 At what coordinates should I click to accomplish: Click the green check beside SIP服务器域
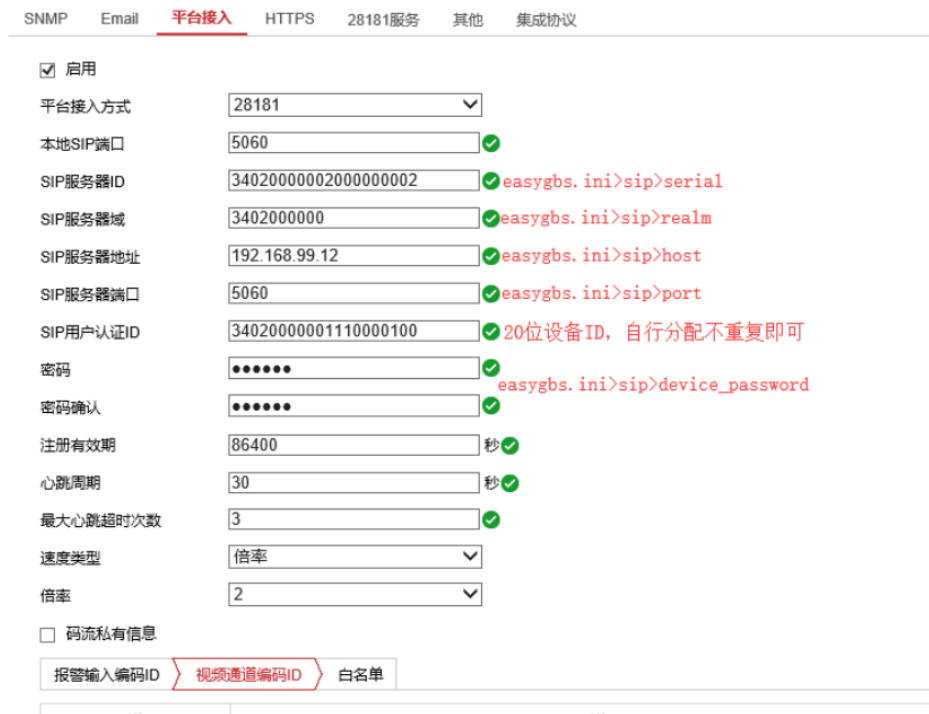click(x=491, y=219)
